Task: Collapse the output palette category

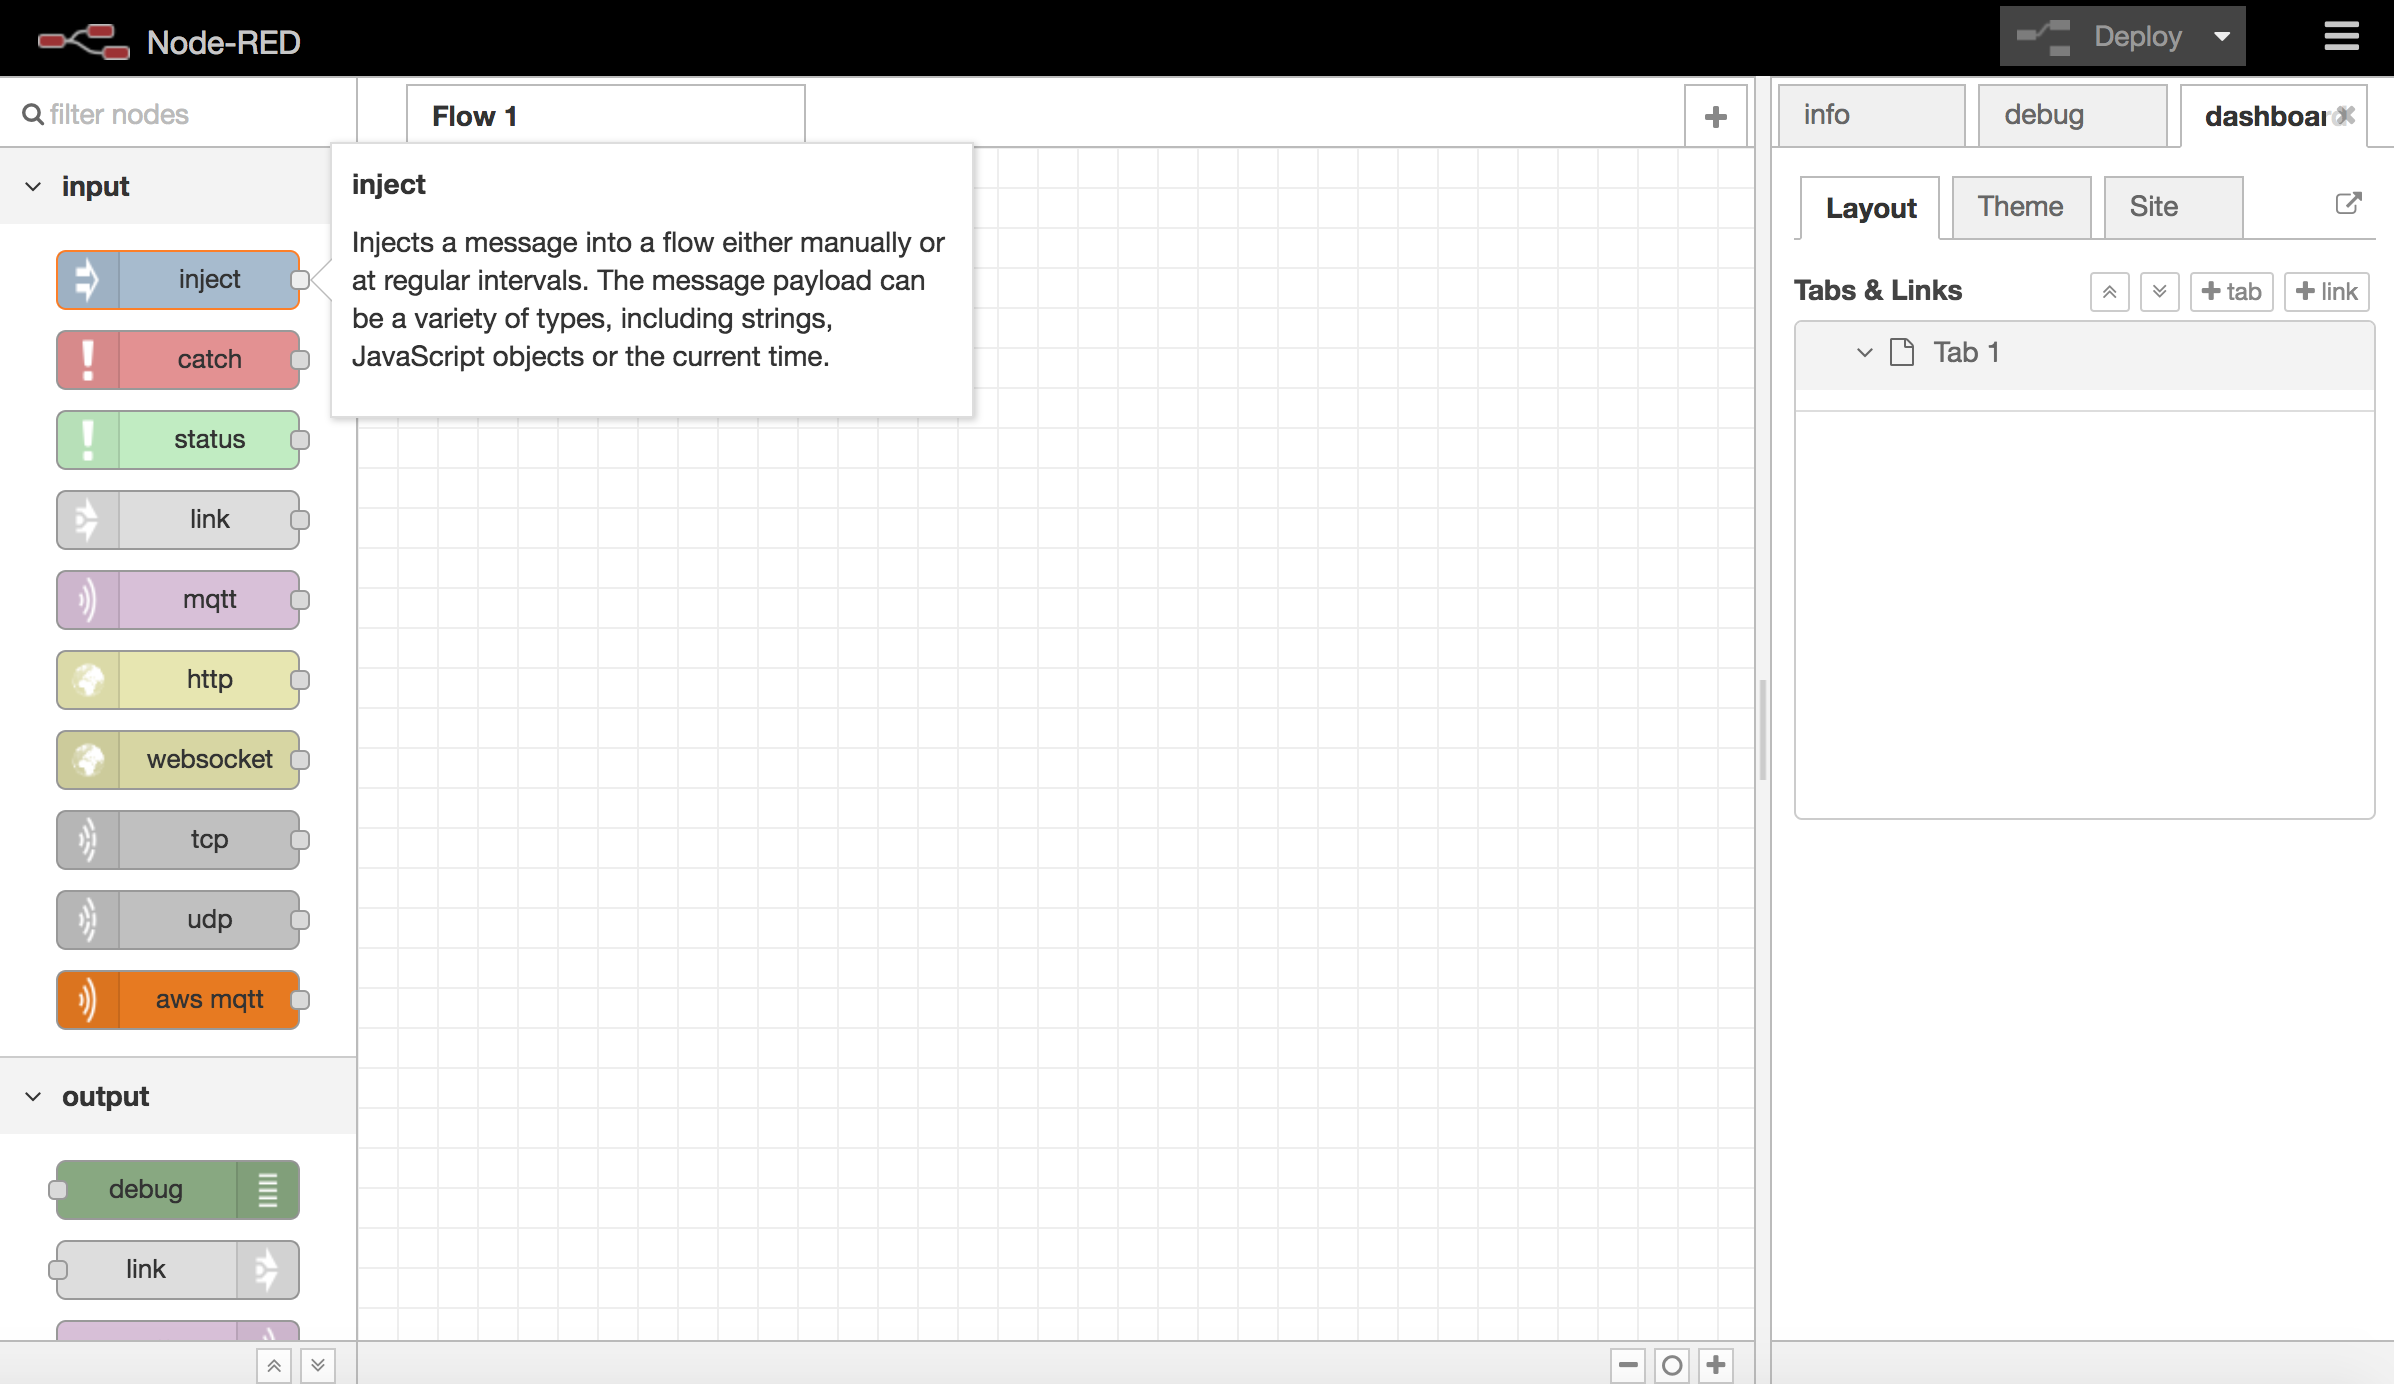Action: click(33, 1097)
